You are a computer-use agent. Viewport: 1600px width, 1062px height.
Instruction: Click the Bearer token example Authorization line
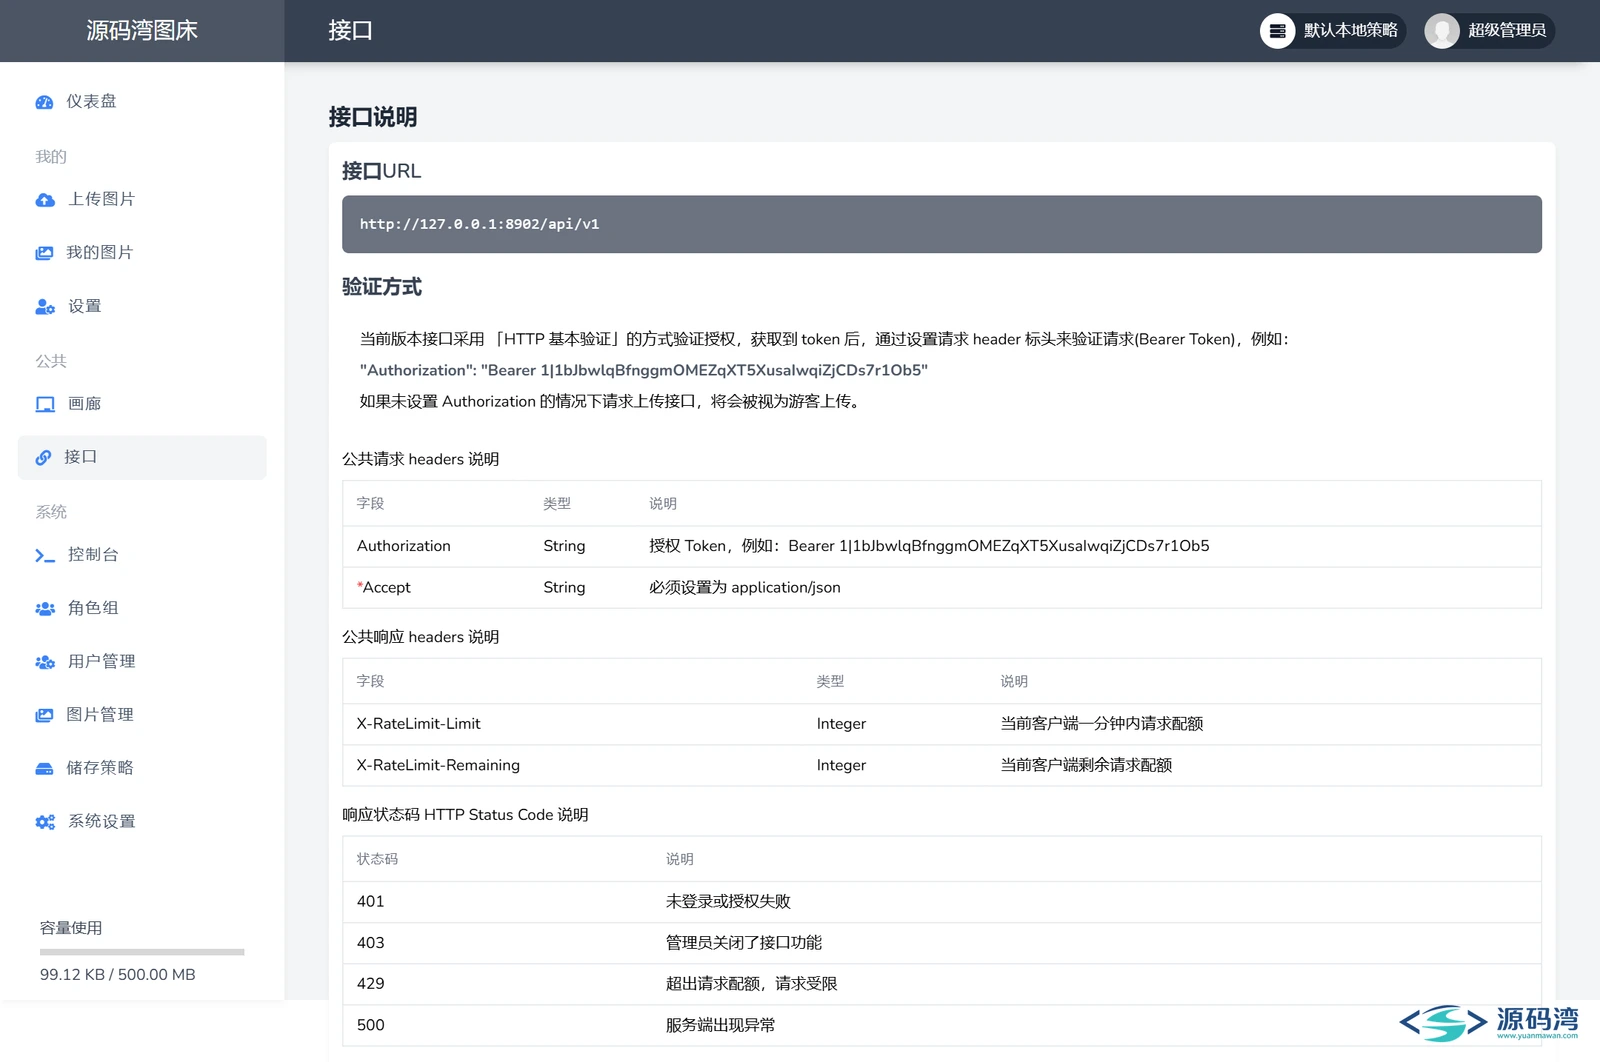pos(644,370)
